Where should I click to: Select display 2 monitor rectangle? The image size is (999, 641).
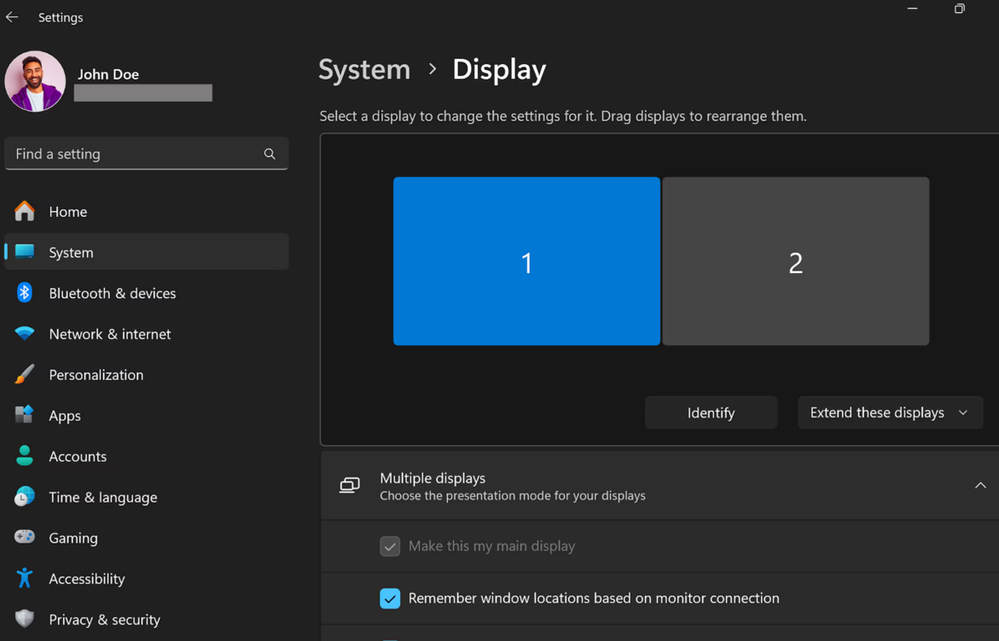(x=795, y=262)
